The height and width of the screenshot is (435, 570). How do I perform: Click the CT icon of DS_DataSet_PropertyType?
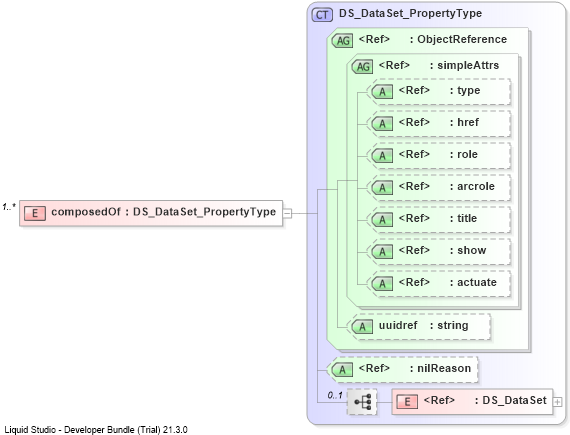coord(322,15)
